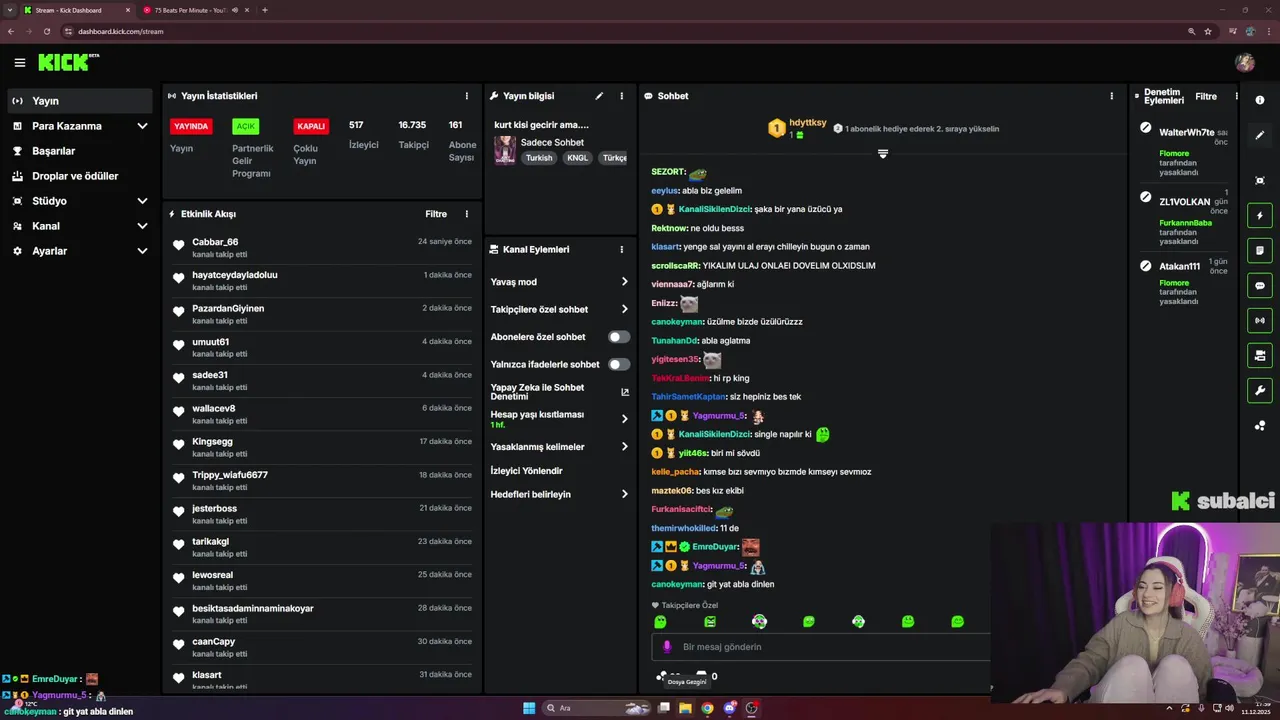Select the angry green emote in emote row

click(x=710, y=621)
